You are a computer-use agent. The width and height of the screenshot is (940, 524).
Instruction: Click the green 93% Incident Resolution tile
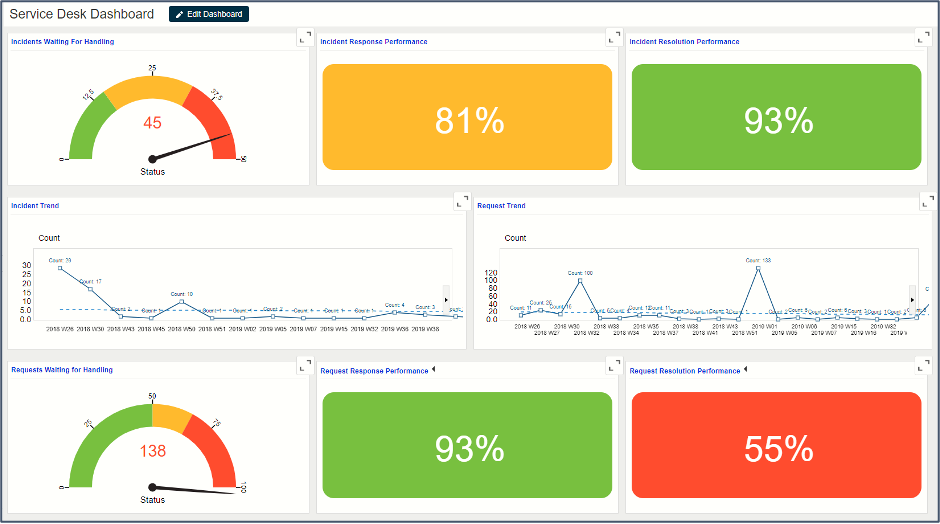click(x=776, y=117)
